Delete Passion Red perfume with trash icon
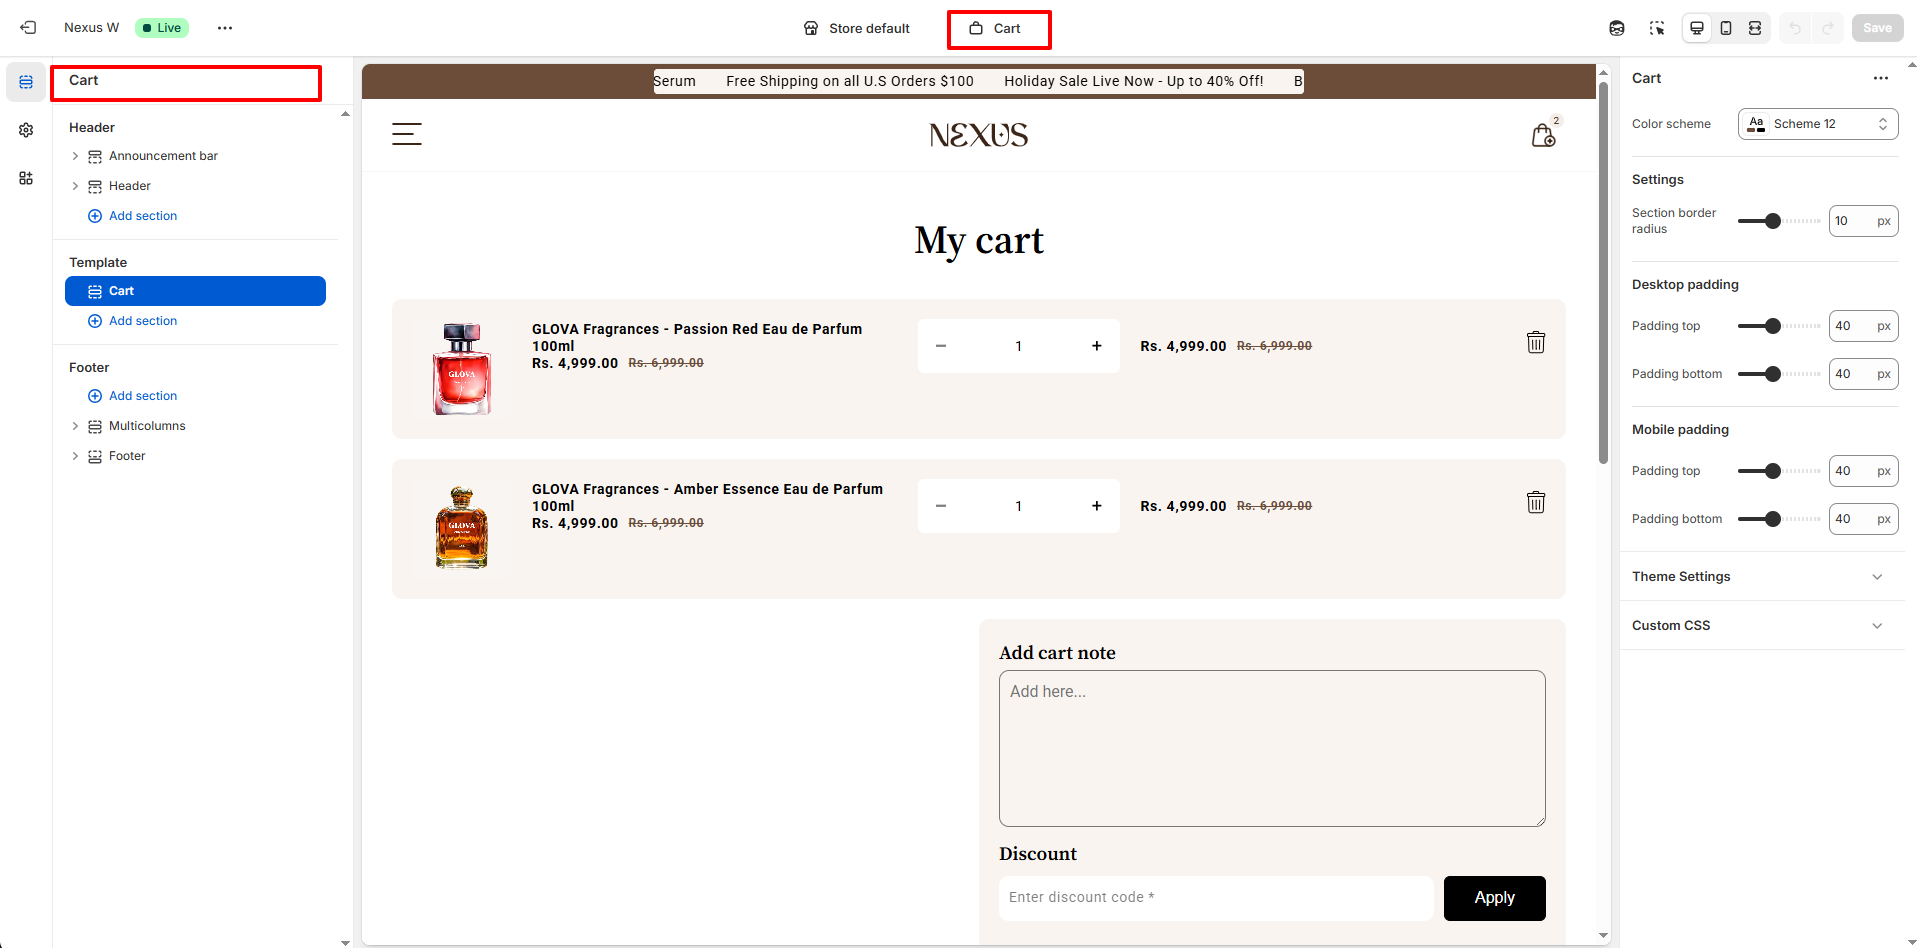 pyautogui.click(x=1536, y=343)
